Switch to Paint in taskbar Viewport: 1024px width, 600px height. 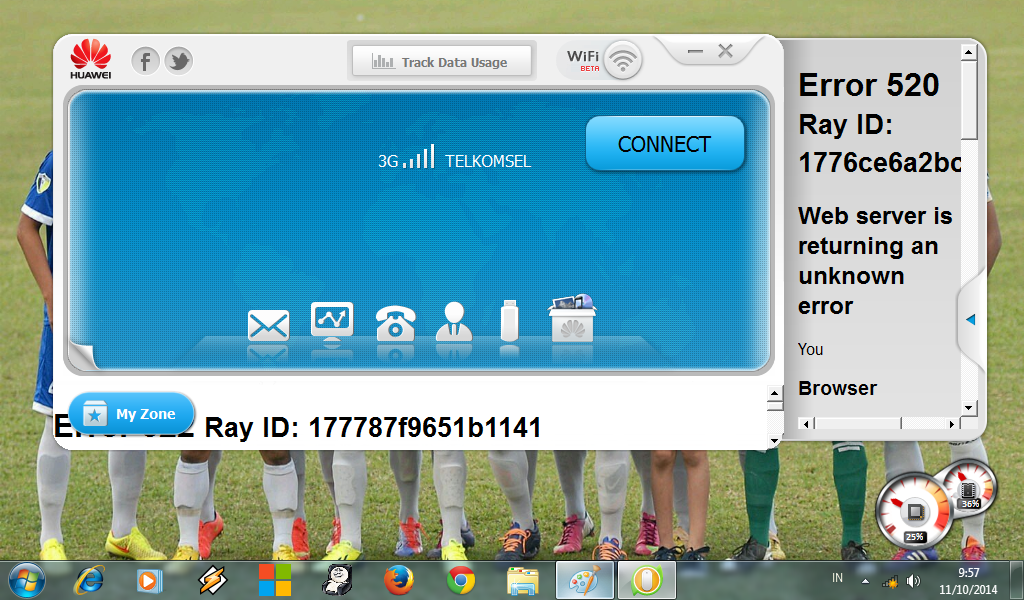[584, 580]
